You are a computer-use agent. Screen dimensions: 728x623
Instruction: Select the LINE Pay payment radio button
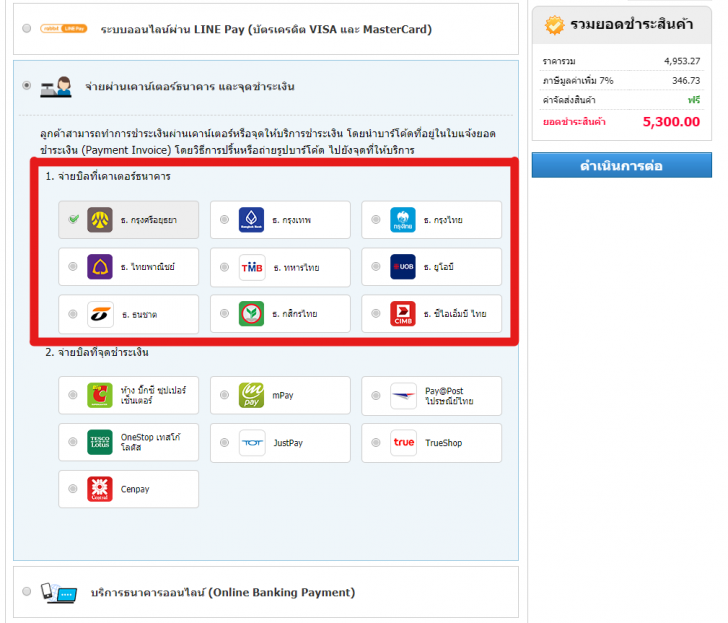click(27, 28)
